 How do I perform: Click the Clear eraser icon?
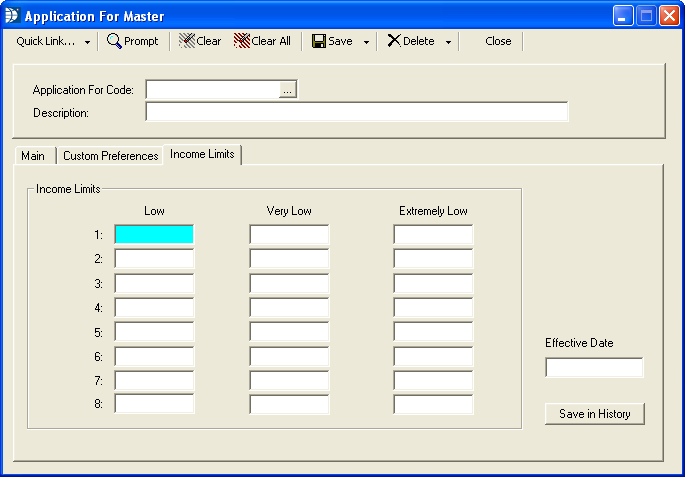187,41
